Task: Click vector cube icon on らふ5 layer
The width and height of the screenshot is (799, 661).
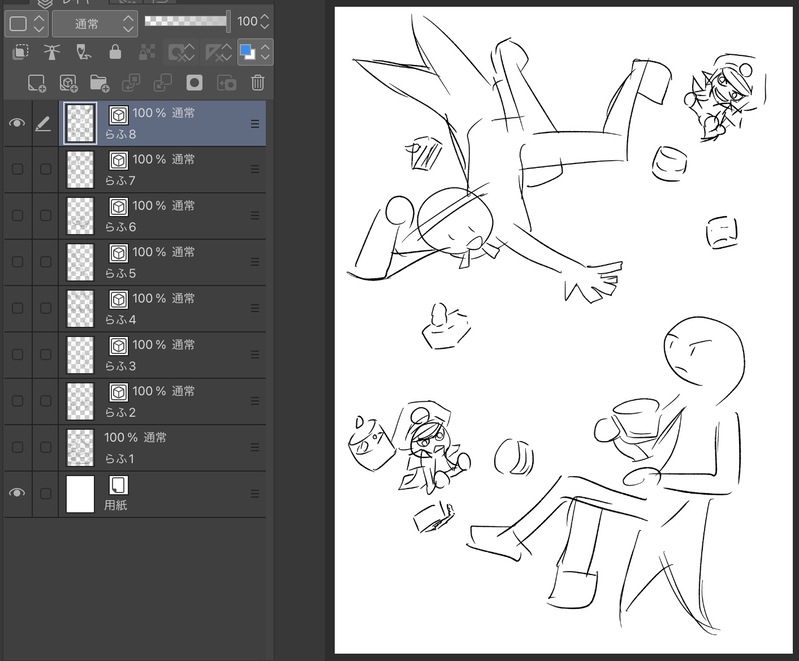Action: point(119,253)
